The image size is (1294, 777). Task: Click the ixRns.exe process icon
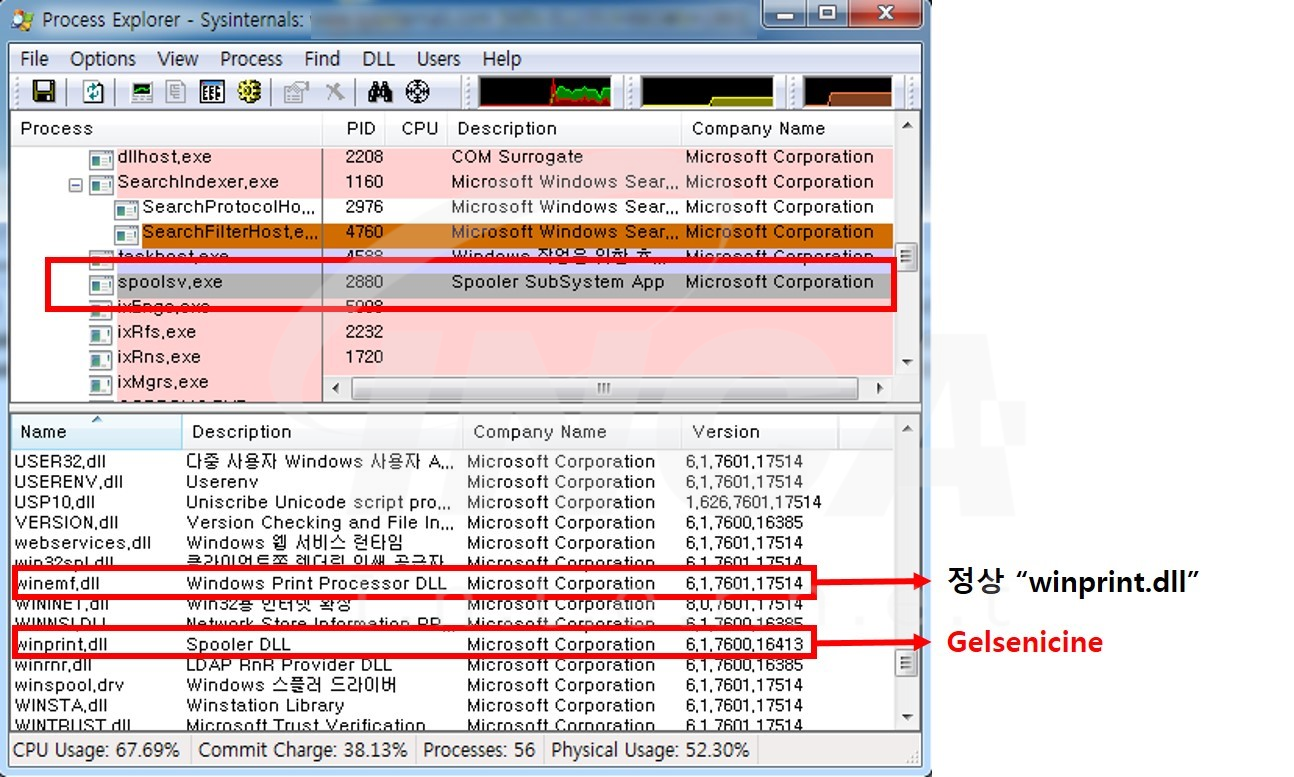(x=101, y=358)
